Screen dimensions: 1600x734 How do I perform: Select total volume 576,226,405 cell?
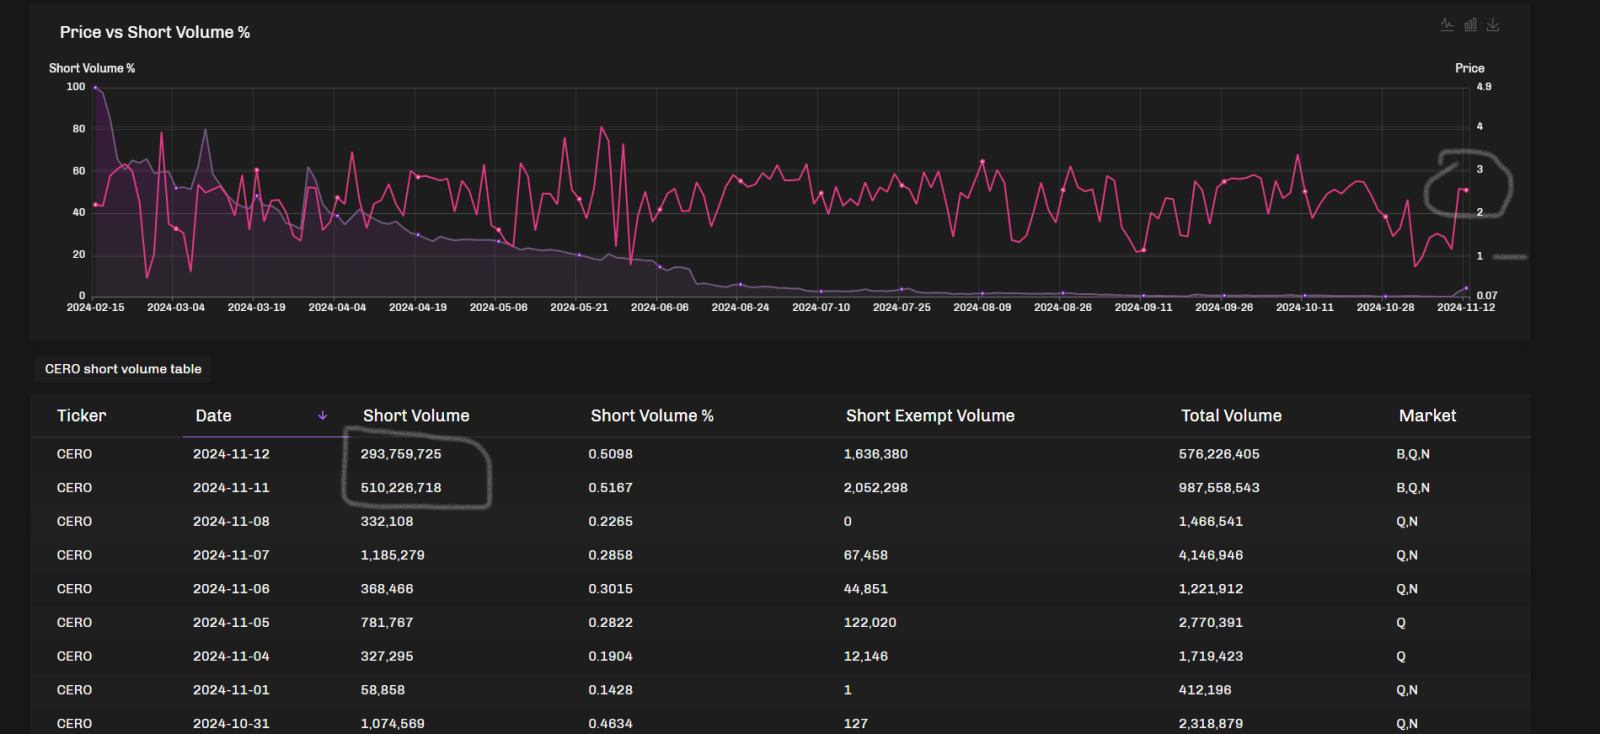1219,454
